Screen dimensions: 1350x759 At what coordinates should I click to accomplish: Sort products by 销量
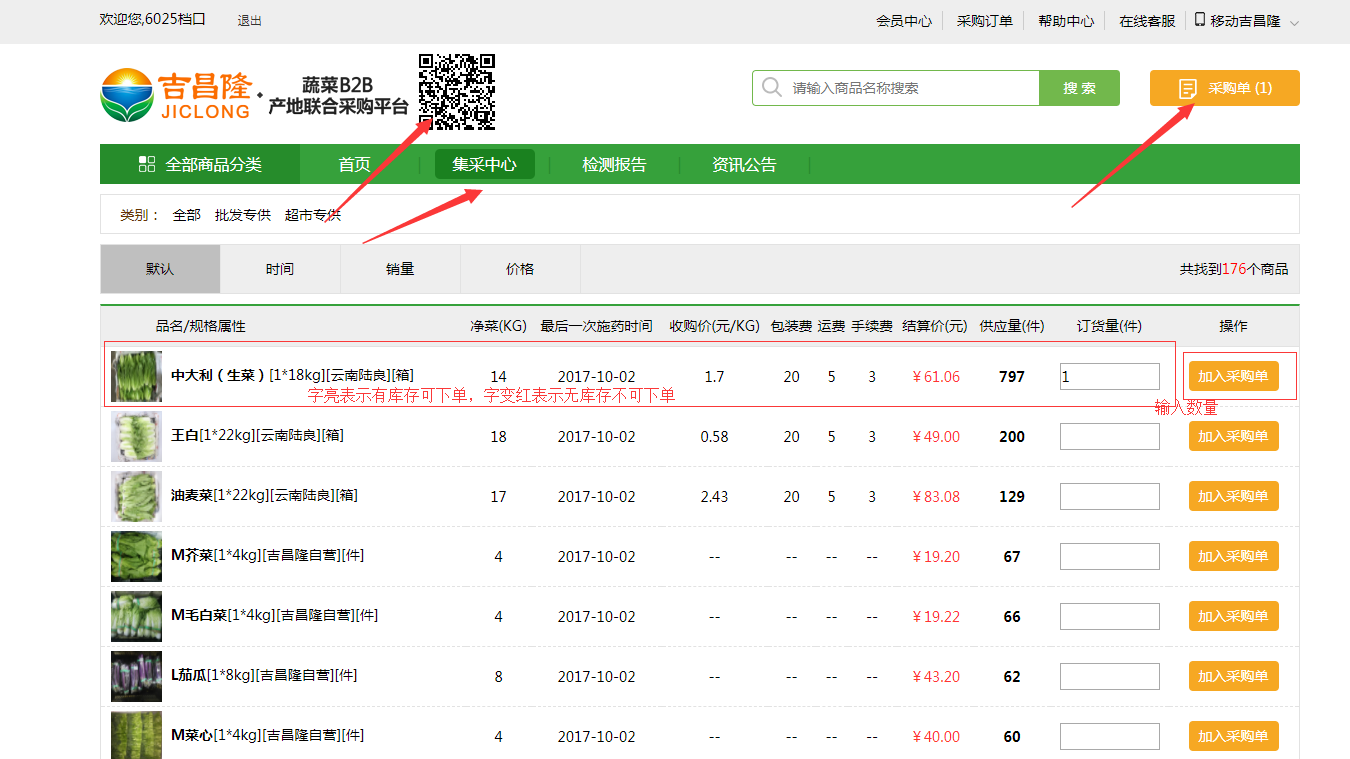pos(400,269)
